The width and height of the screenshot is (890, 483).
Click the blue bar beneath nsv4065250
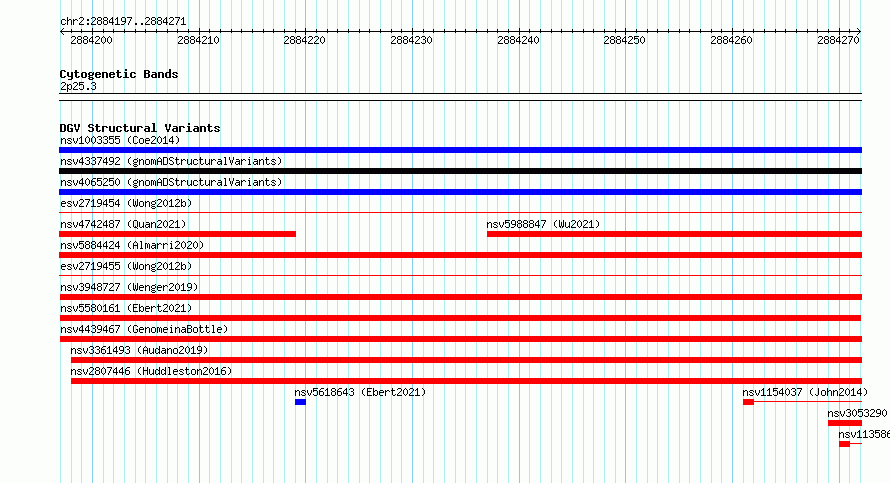(460, 192)
